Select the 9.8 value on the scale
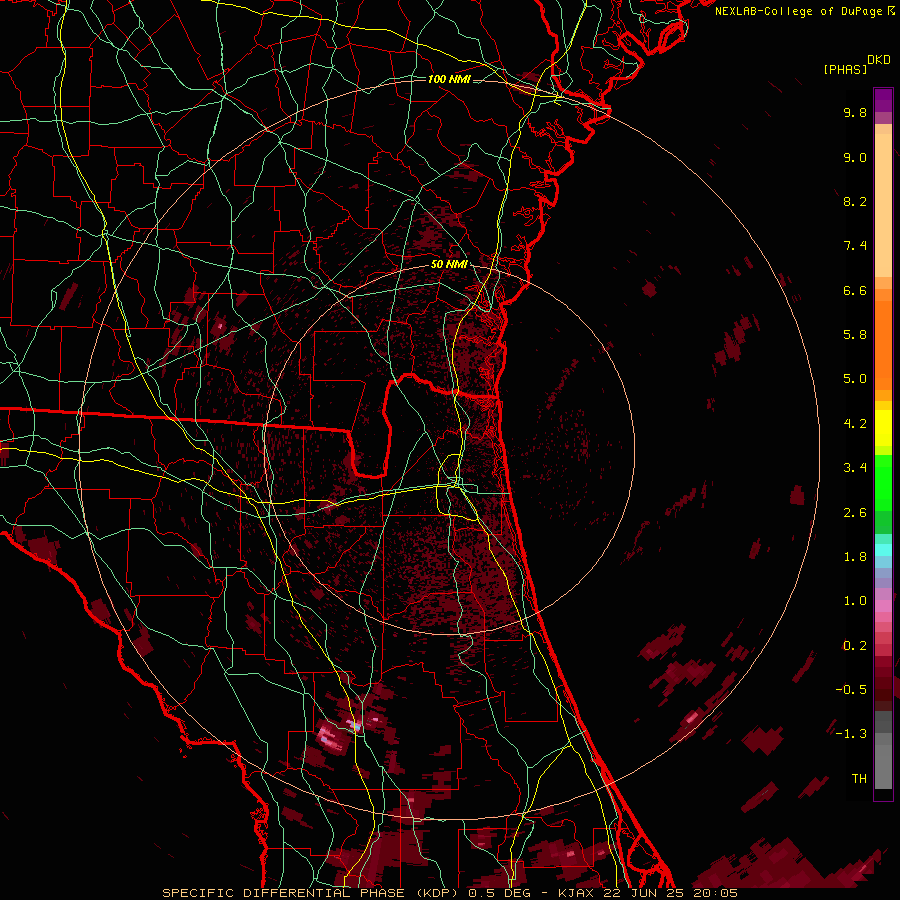Screen dimensions: 900x900 pyautogui.click(x=855, y=112)
